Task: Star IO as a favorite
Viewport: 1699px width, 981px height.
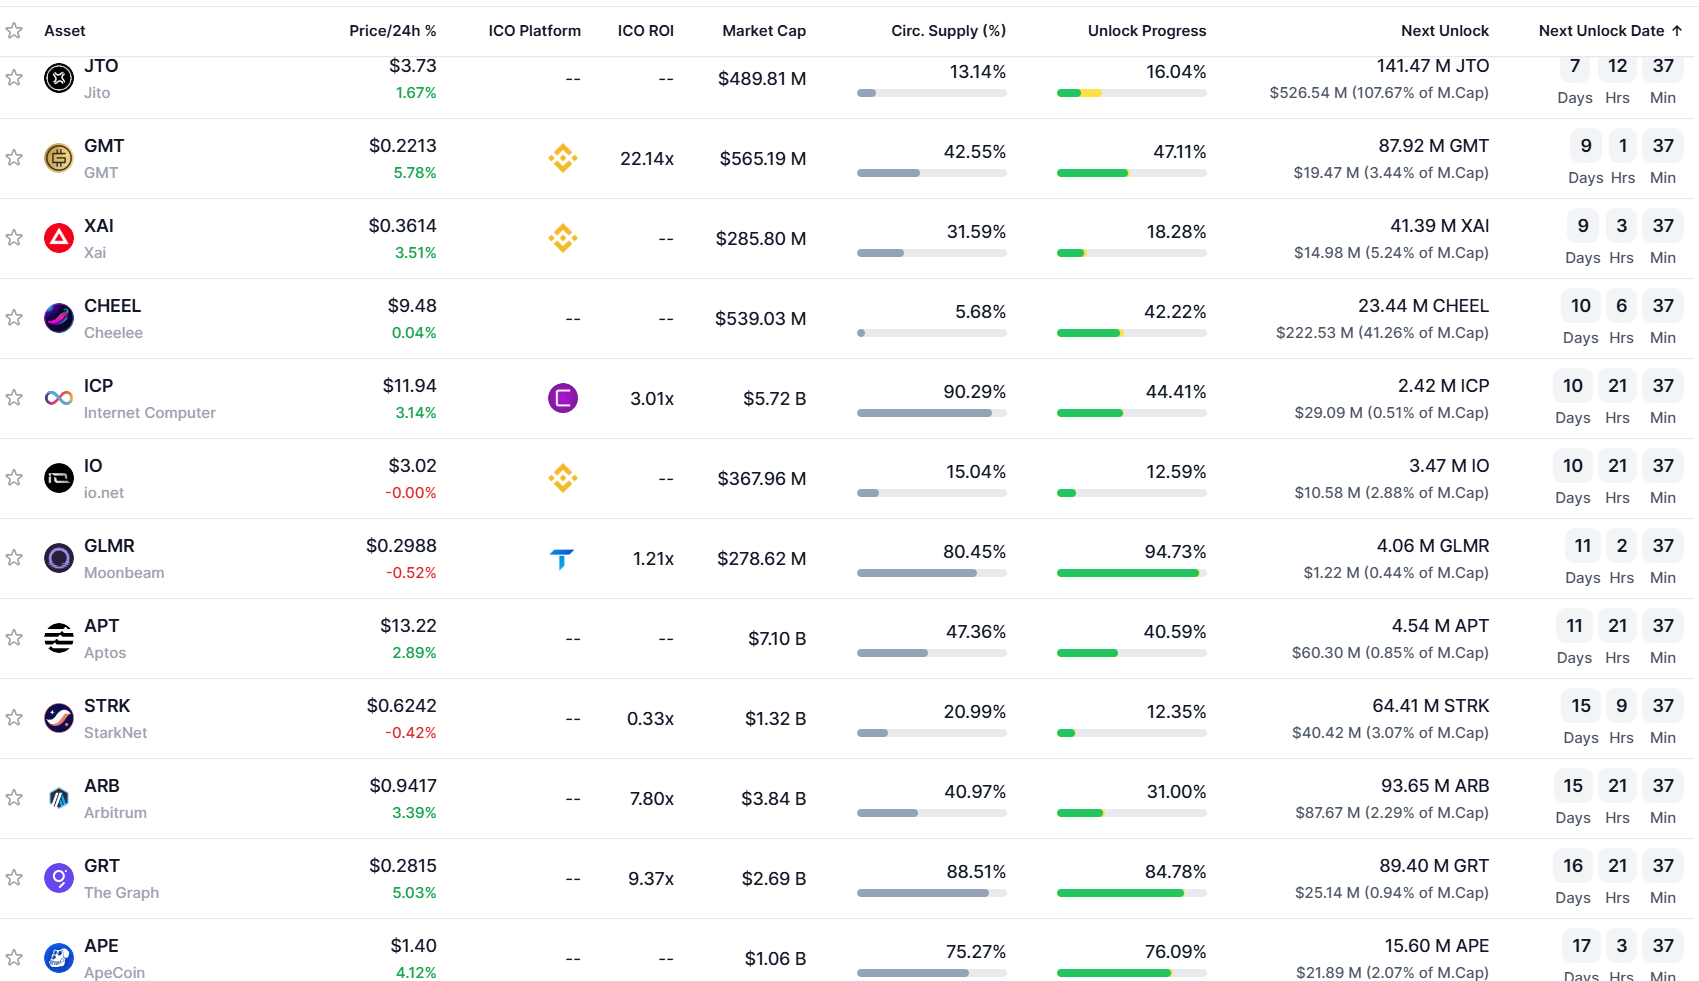Action: pyautogui.click(x=14, y=477)
